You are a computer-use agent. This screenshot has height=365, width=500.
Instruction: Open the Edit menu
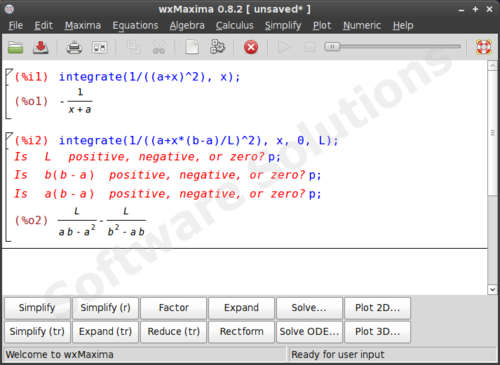[43, 25]
